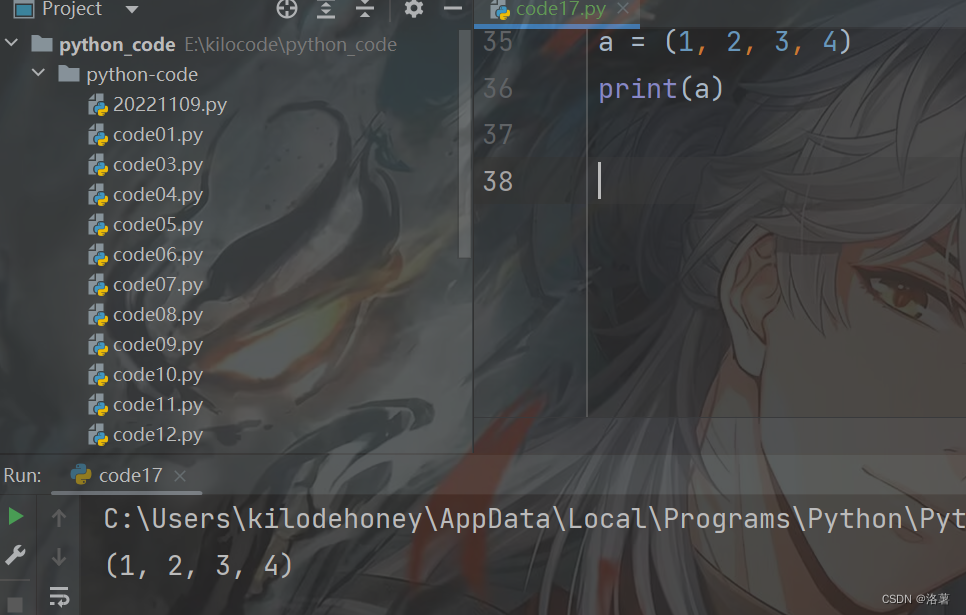Open file code03.py
Screen dimensions: 966x615
point(158,165)
